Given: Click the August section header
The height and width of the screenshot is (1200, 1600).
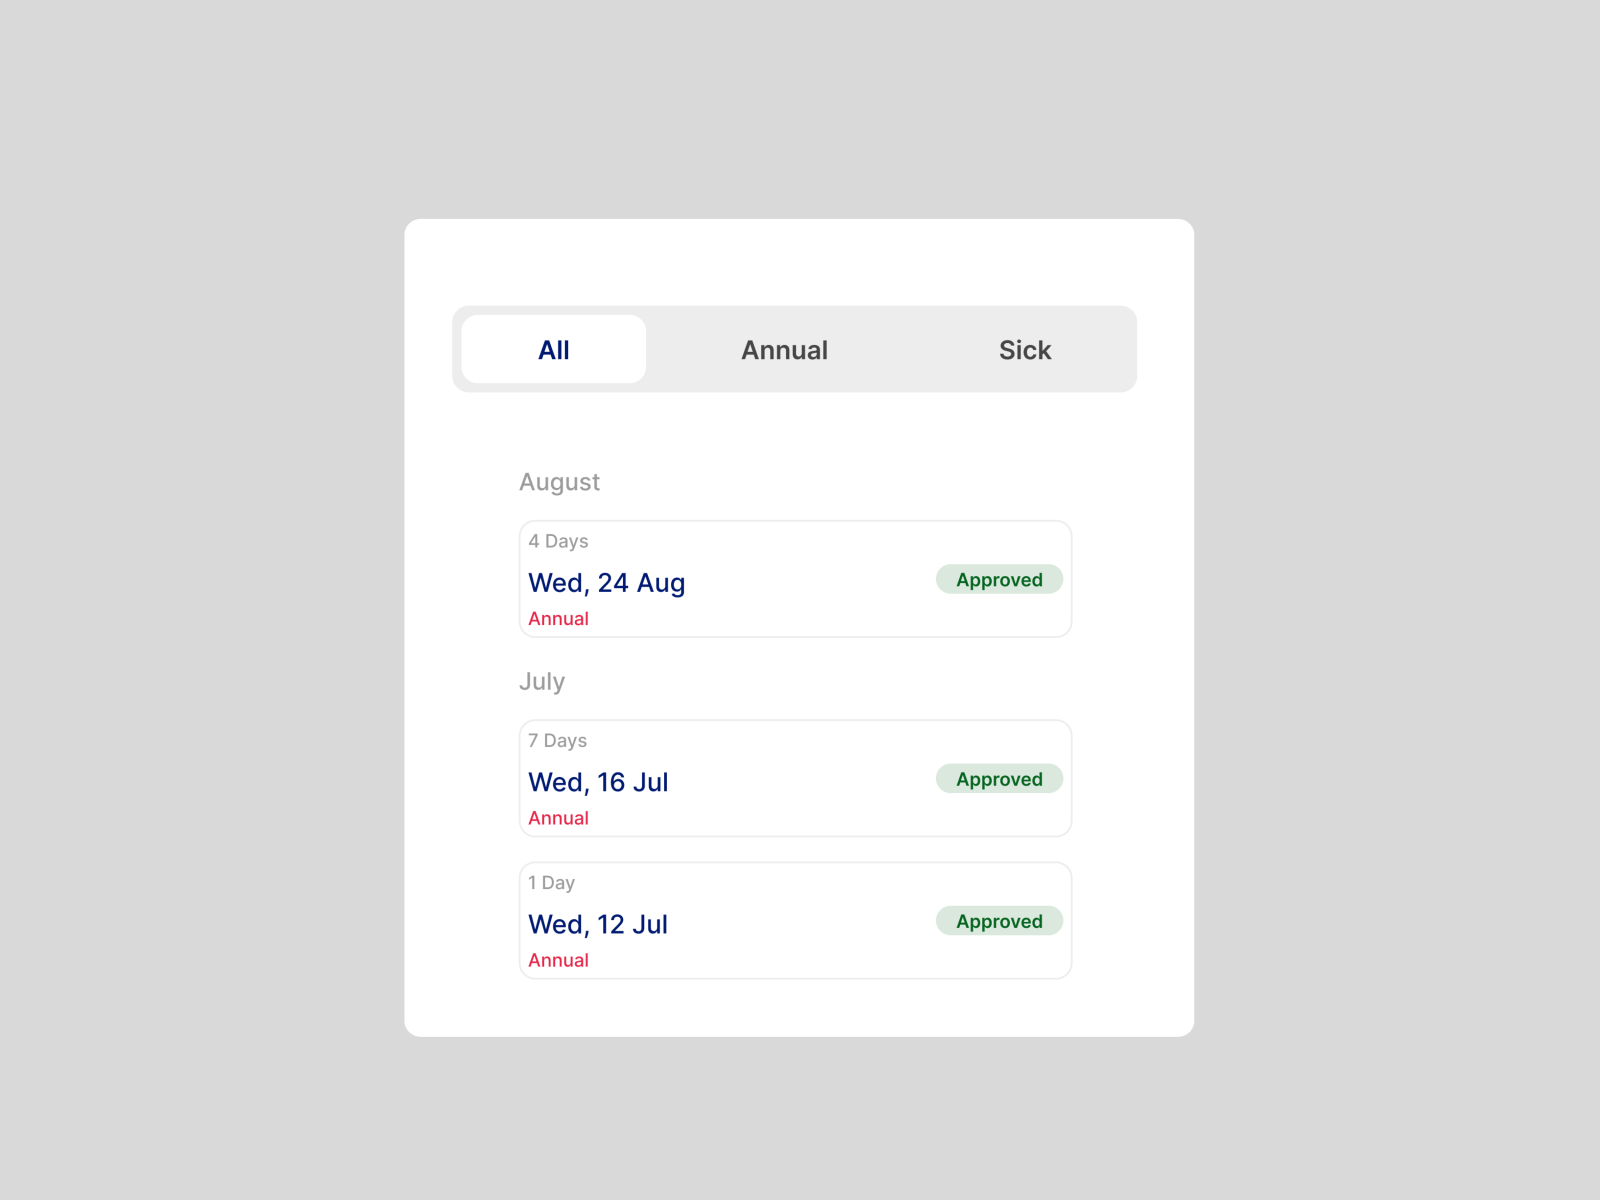Looking at the screenshot, I should point(559,482).
